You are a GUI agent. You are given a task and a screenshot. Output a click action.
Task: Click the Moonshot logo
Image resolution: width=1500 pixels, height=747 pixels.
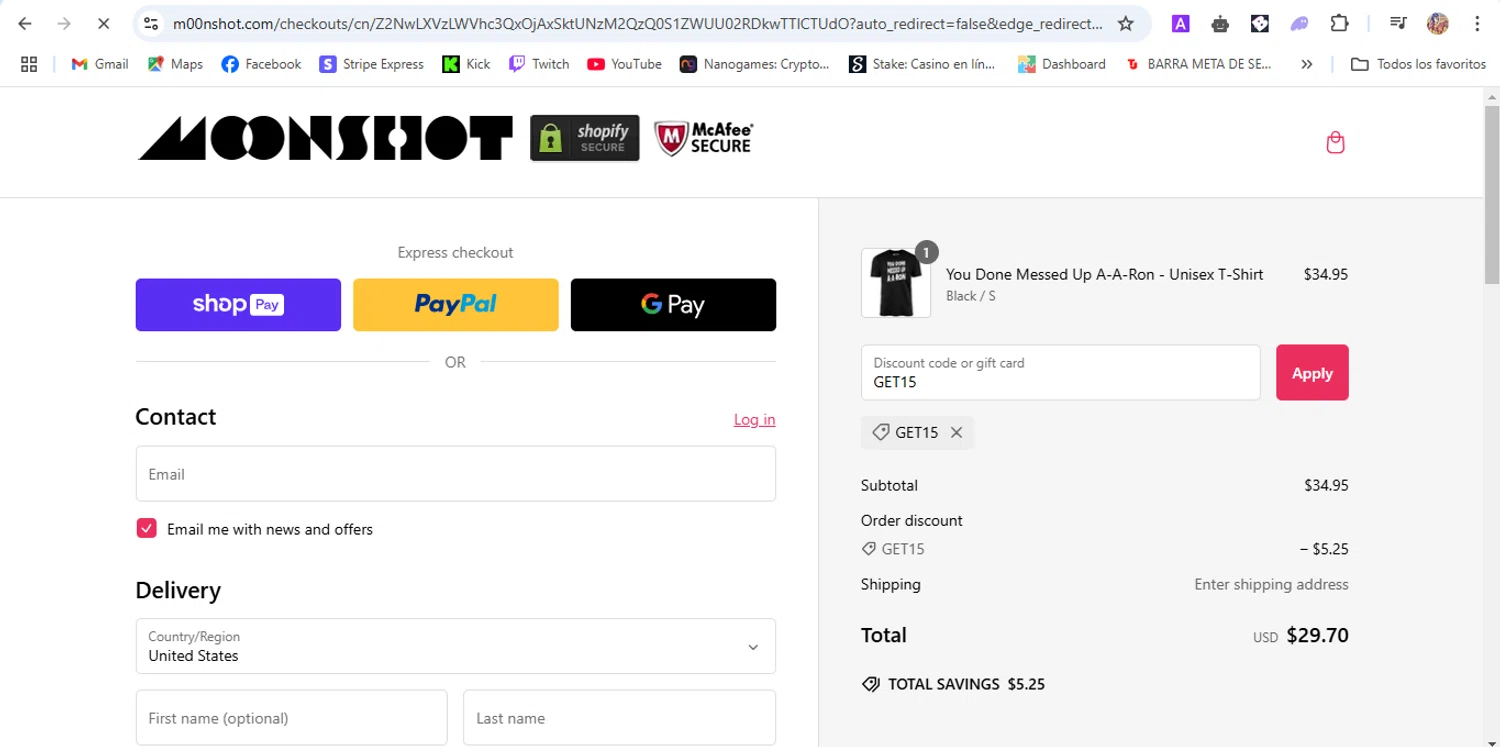tap(325, 138)
